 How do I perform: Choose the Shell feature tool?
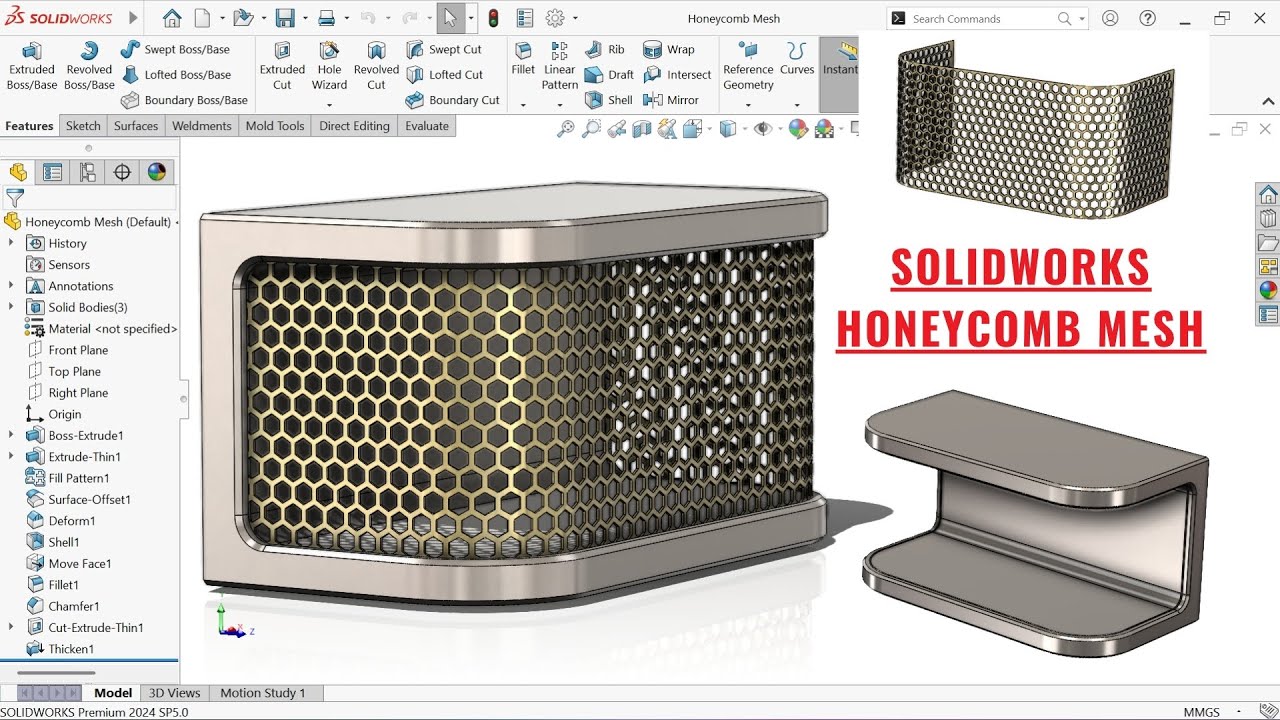pyautogui.click(x=608, y=100)
